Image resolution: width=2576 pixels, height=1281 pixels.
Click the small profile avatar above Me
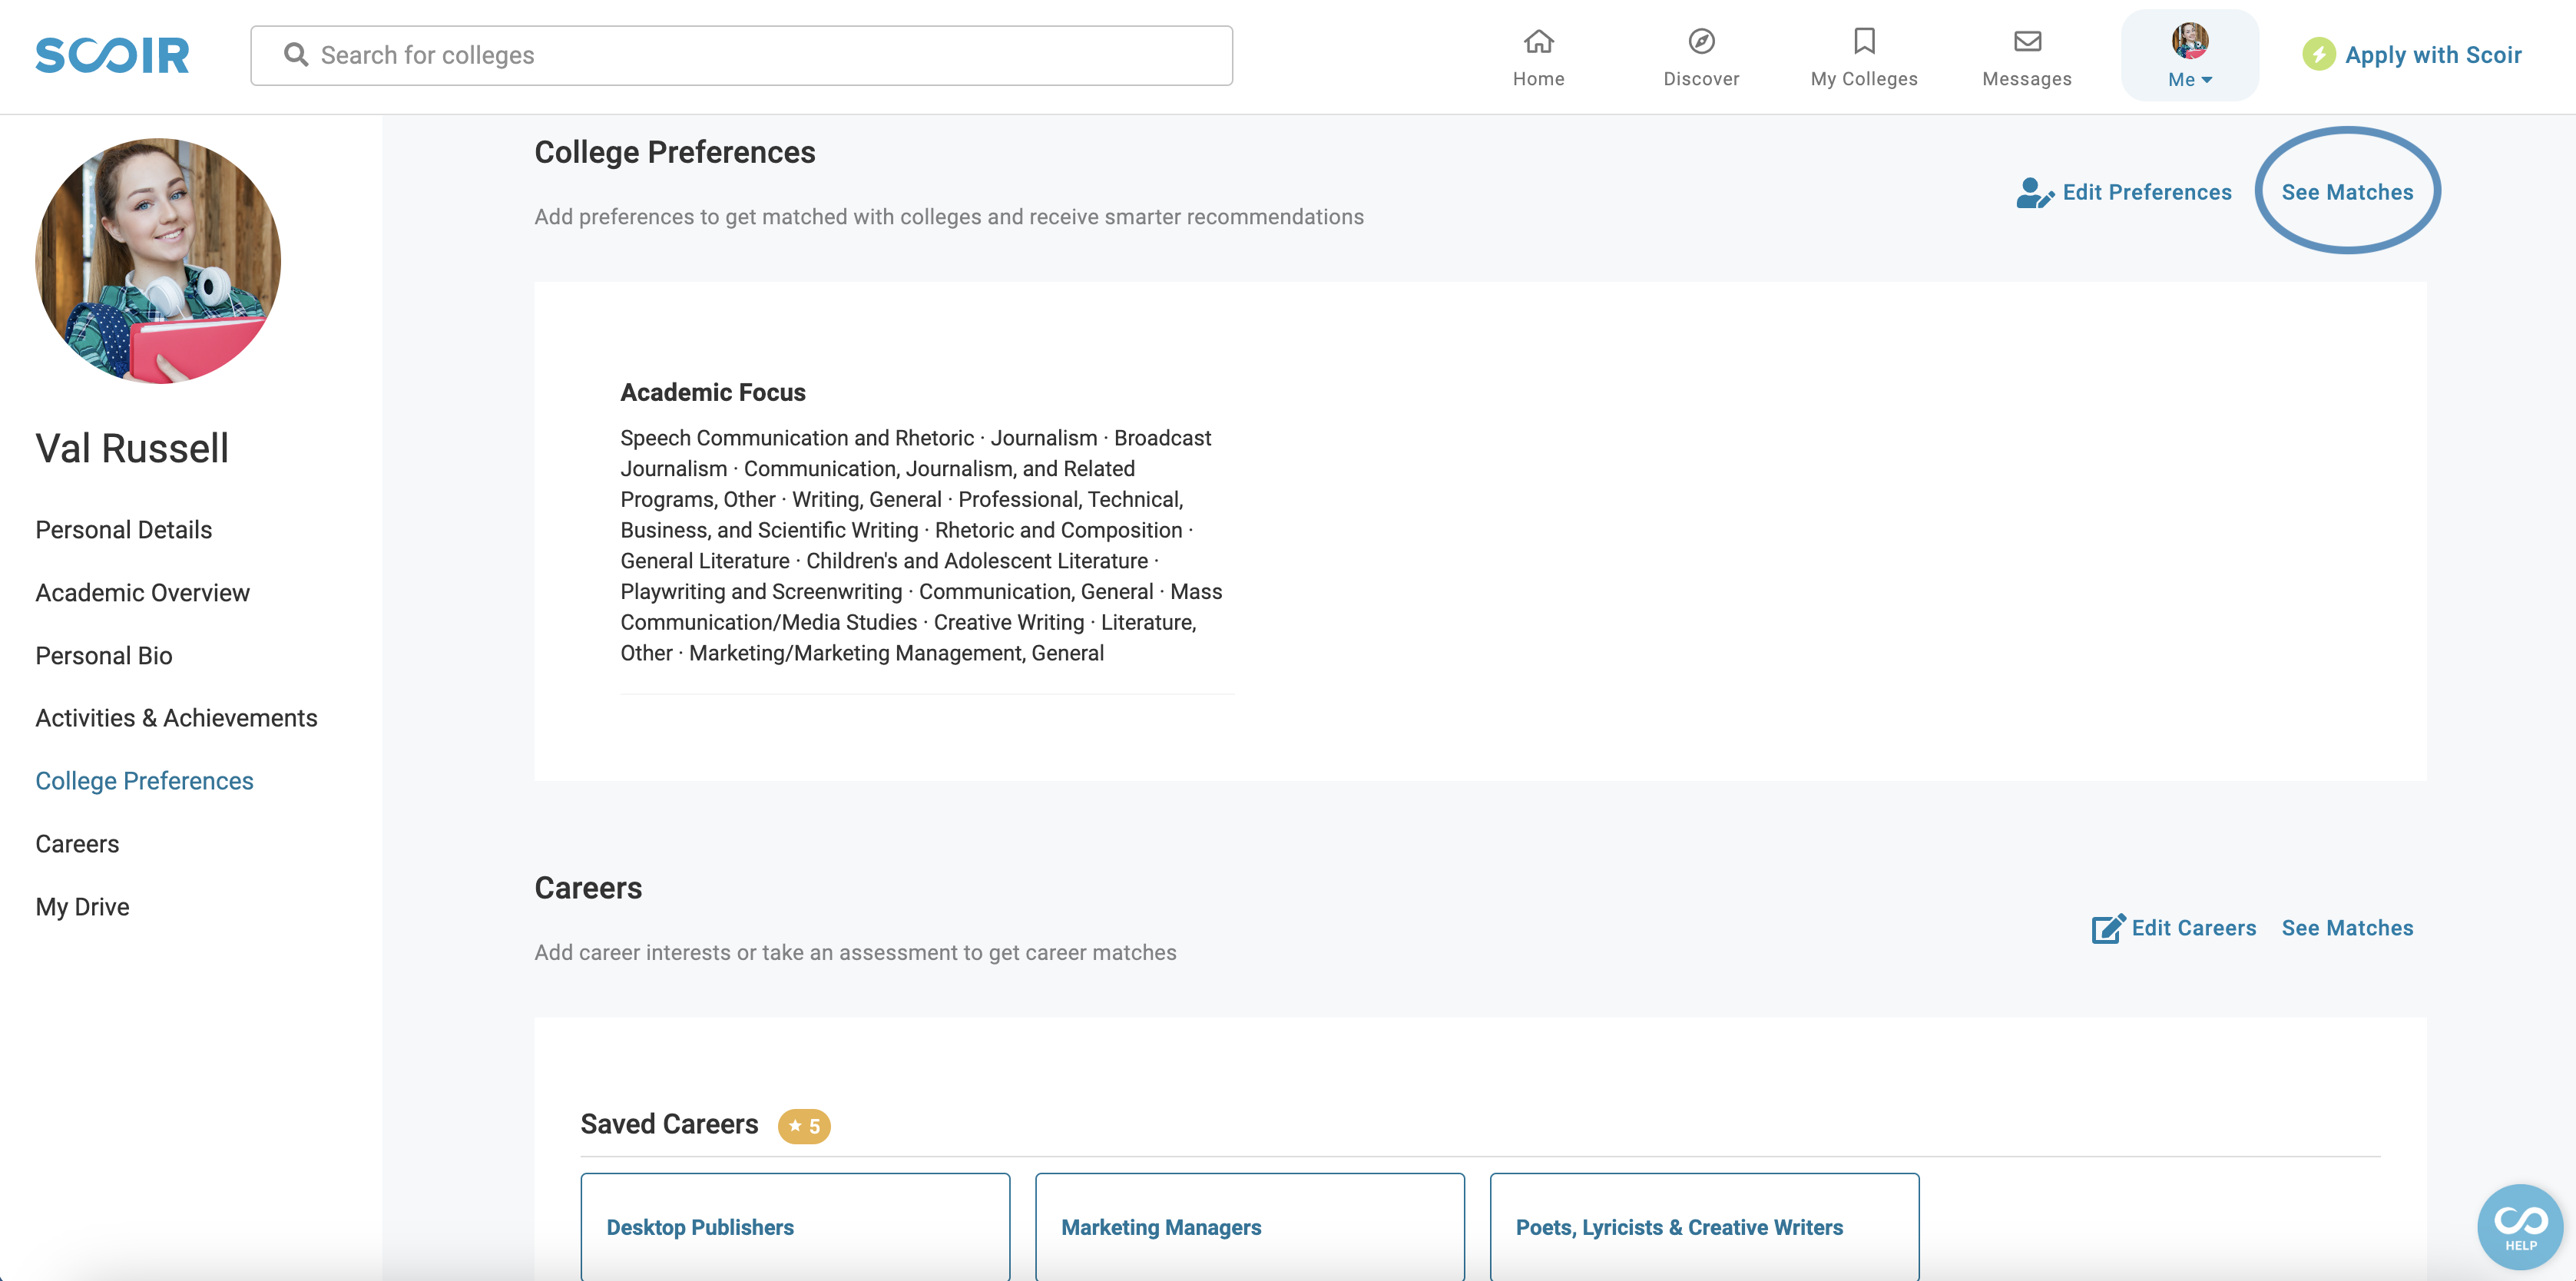coord(2189,40)
